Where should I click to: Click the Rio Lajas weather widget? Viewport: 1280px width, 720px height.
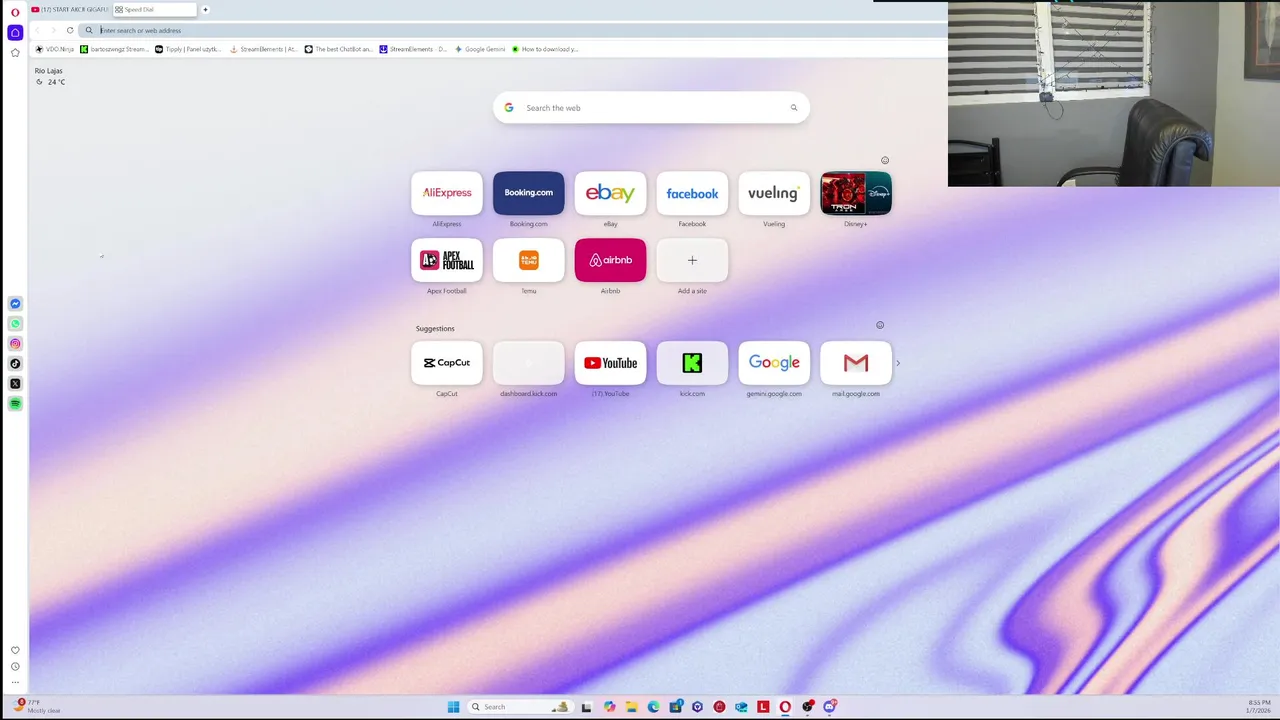pos(49,76)
